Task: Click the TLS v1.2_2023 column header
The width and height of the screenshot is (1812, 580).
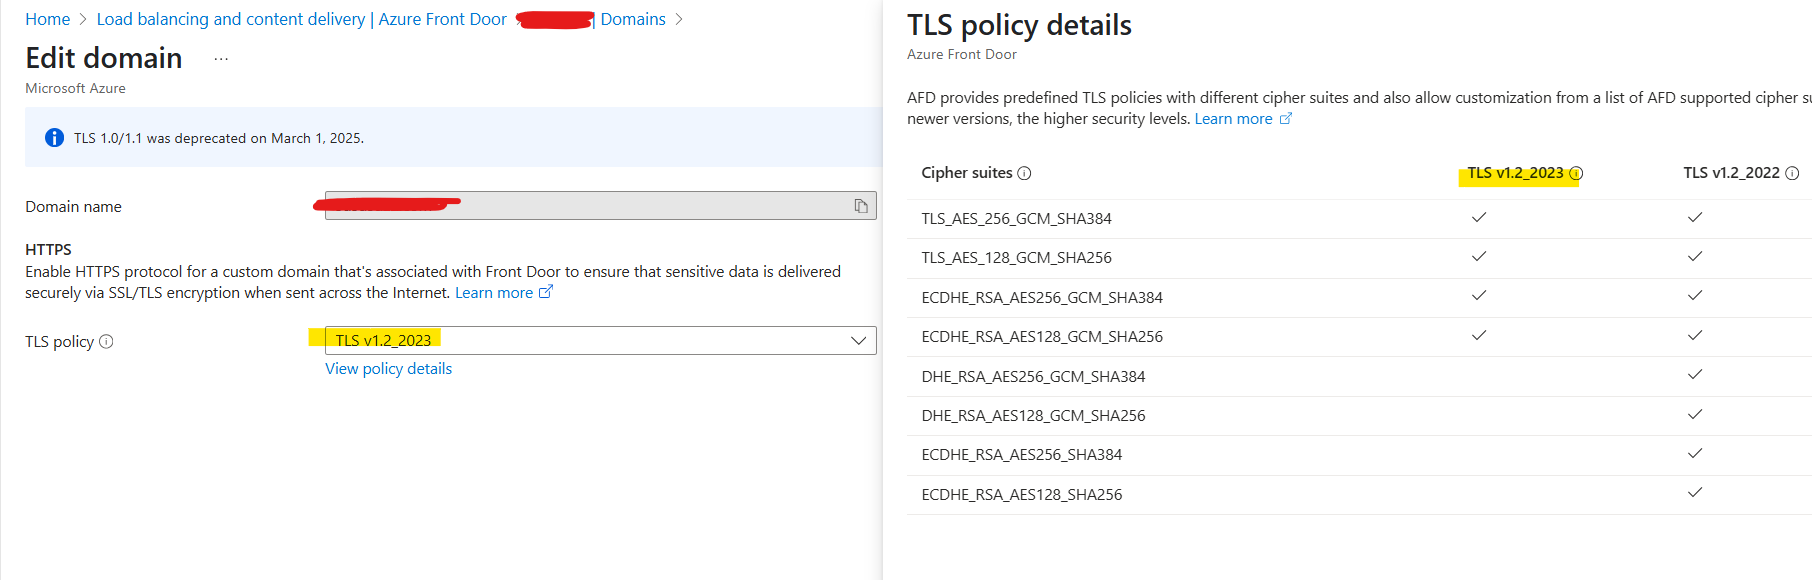Action: 1515,173
